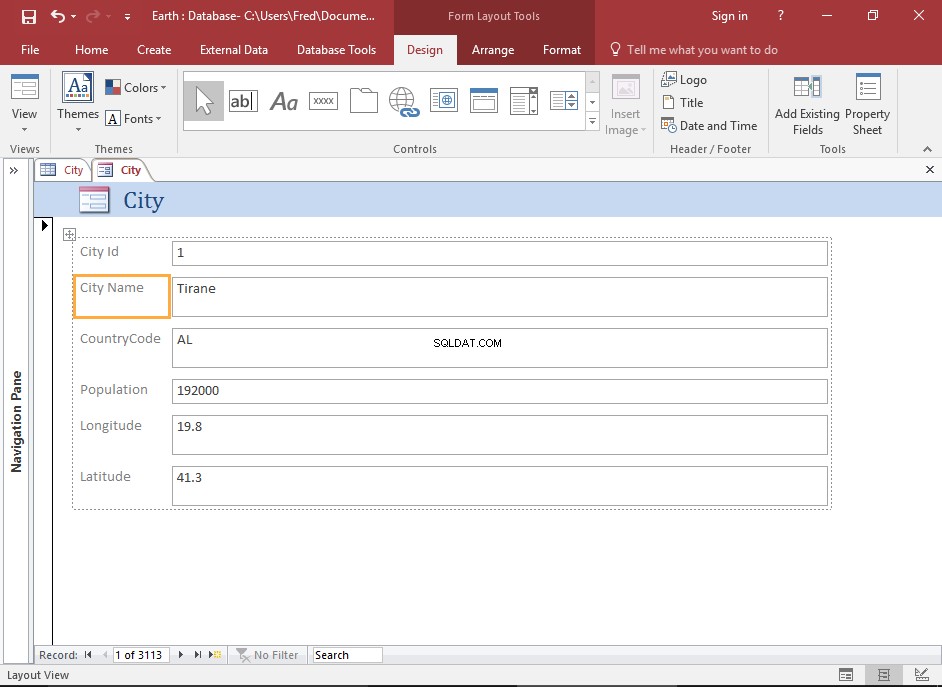Screen dimensions: 942x687
Task: Open the Colors dropdown
Action: (x=136, y=88)
